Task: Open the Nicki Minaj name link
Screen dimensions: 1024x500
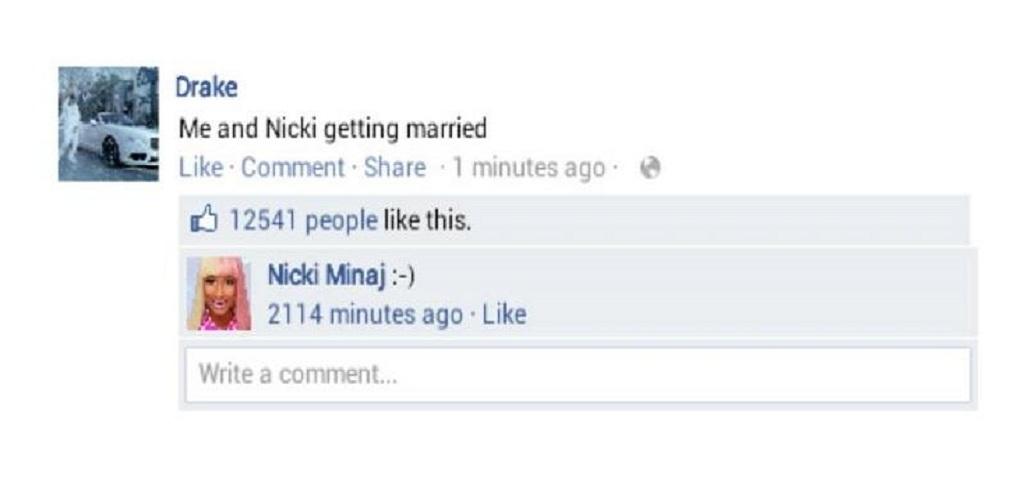Action: pos(326,275)
